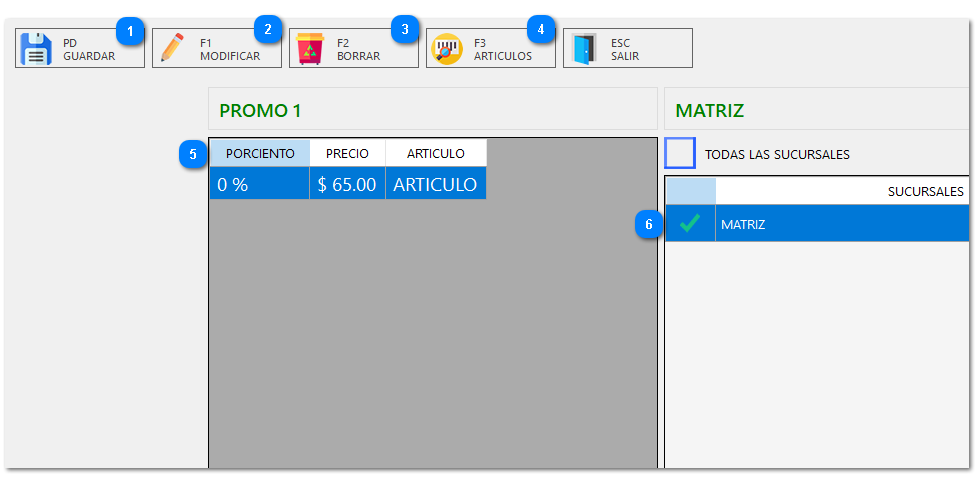Toggle the green checkmark for MATRIZ branch

point(690,223)
